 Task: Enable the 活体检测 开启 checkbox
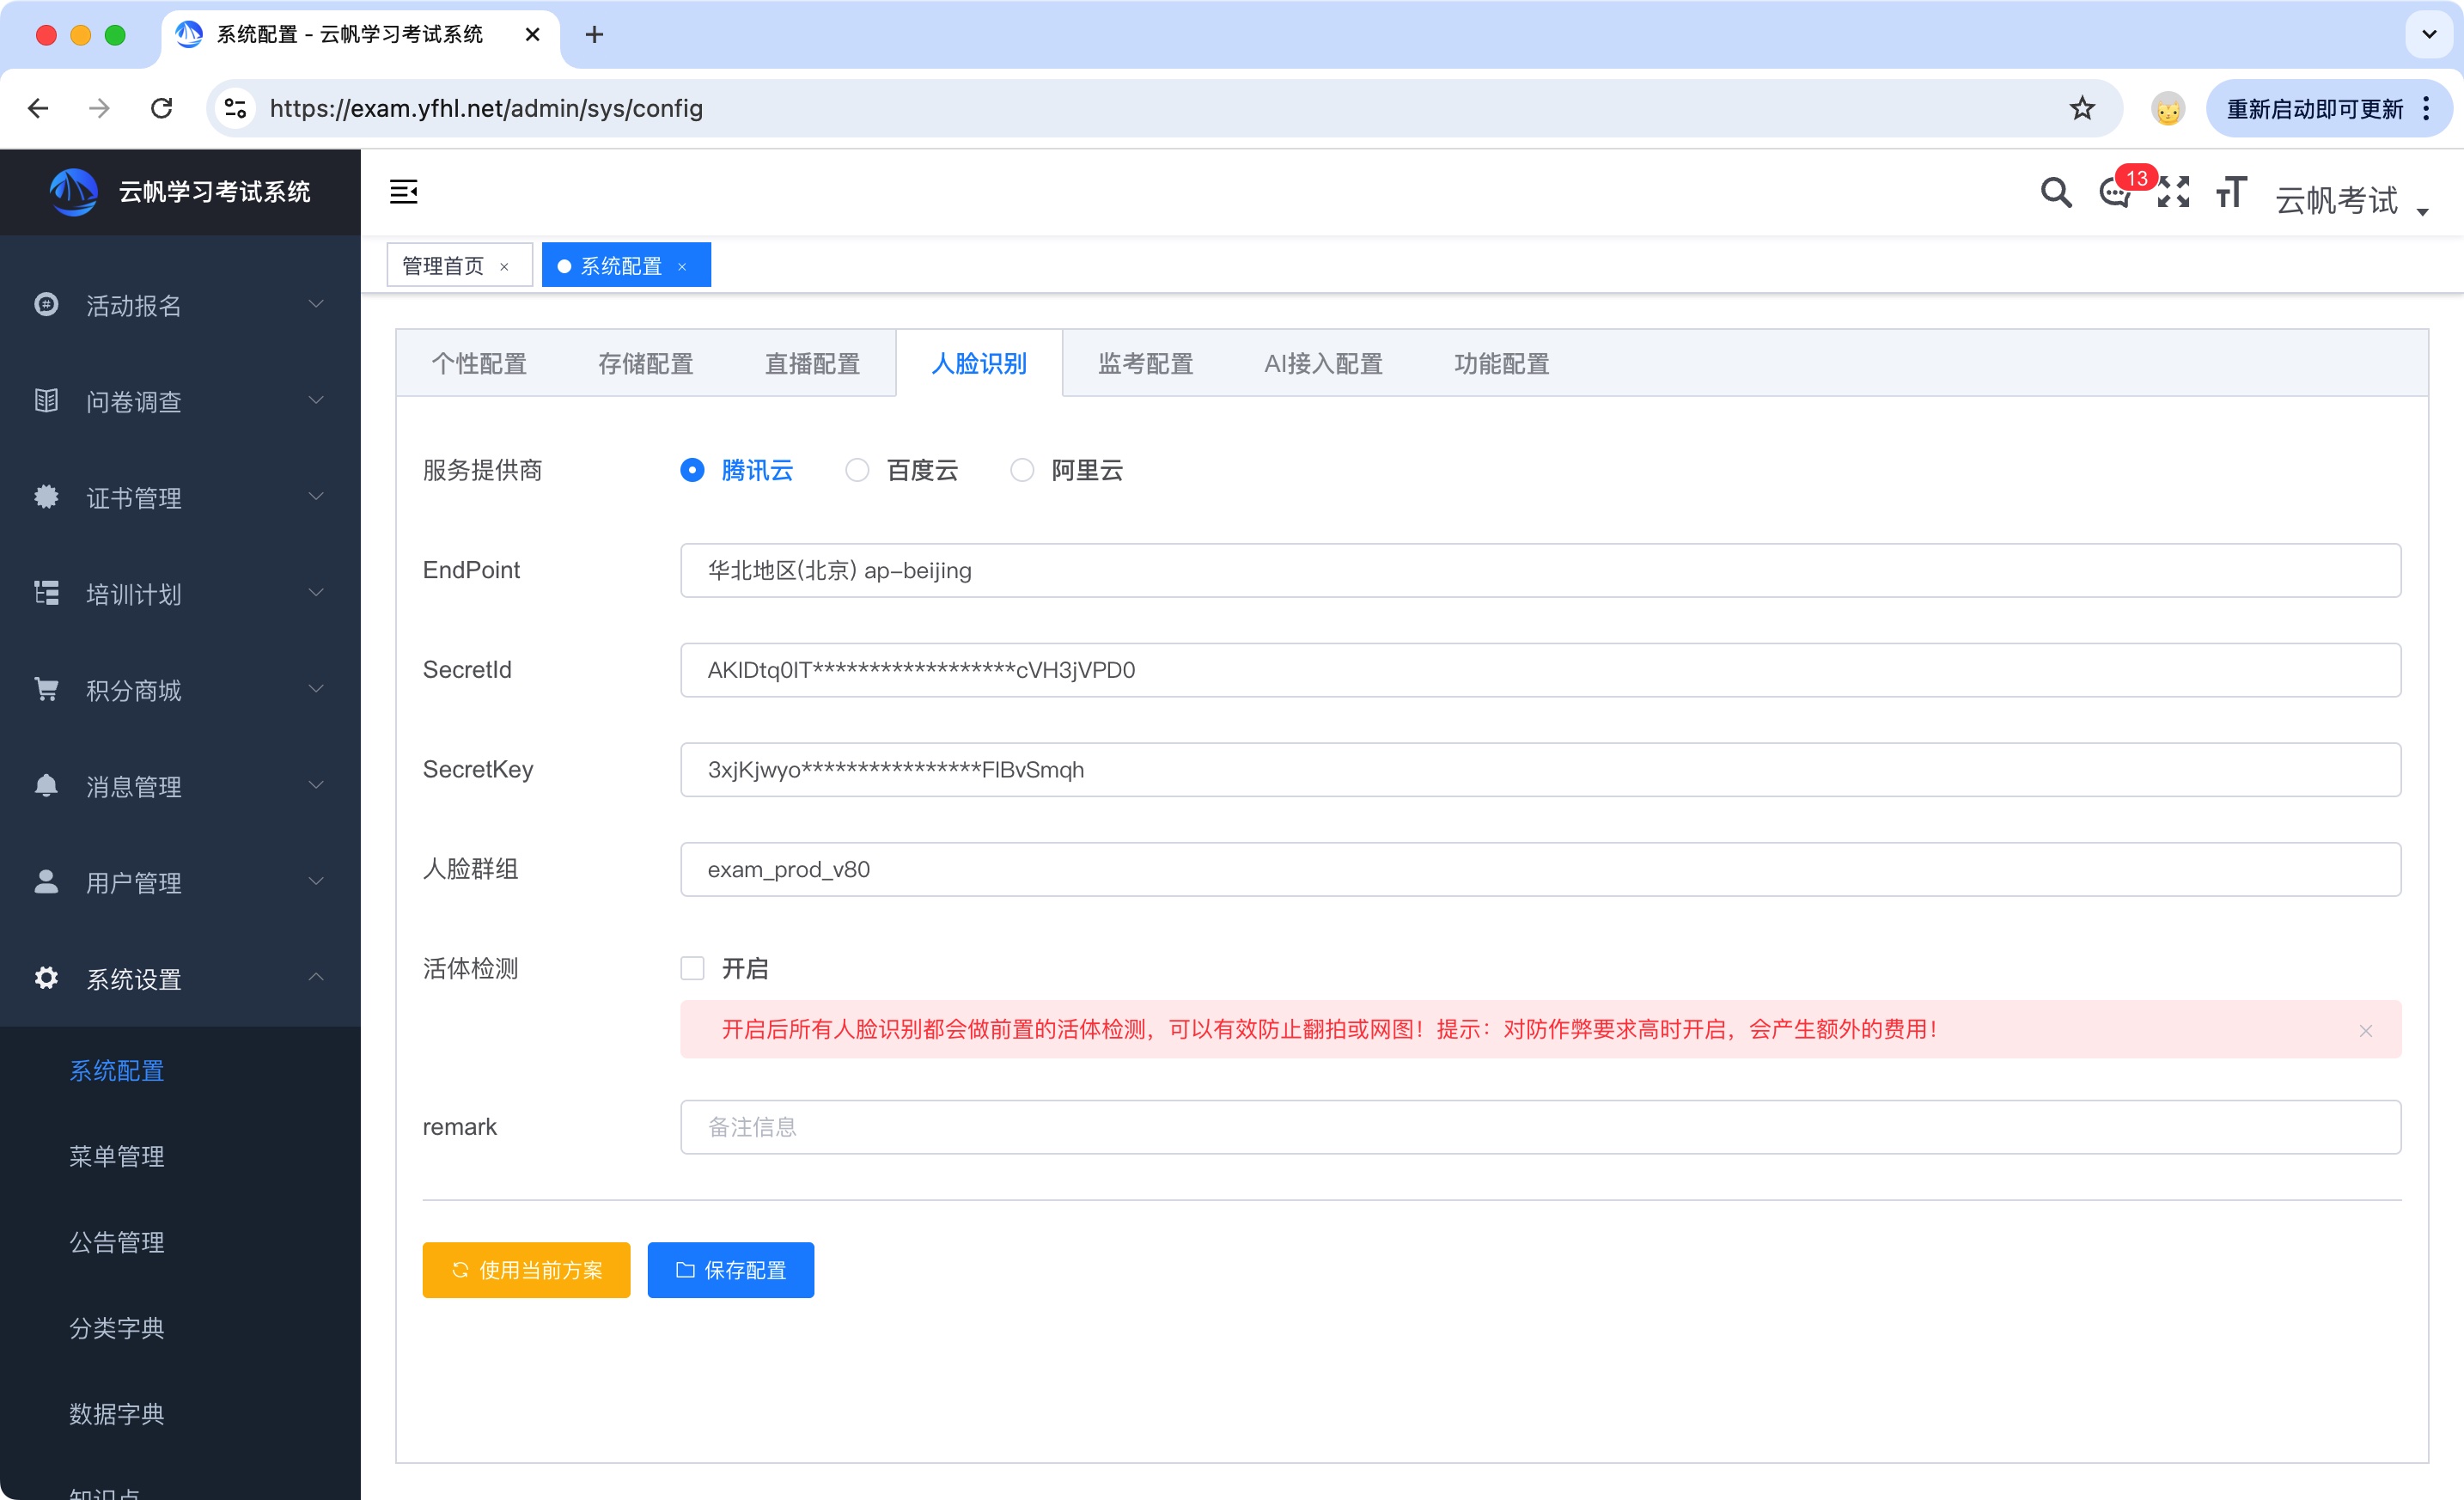click(x=692, y=967)
